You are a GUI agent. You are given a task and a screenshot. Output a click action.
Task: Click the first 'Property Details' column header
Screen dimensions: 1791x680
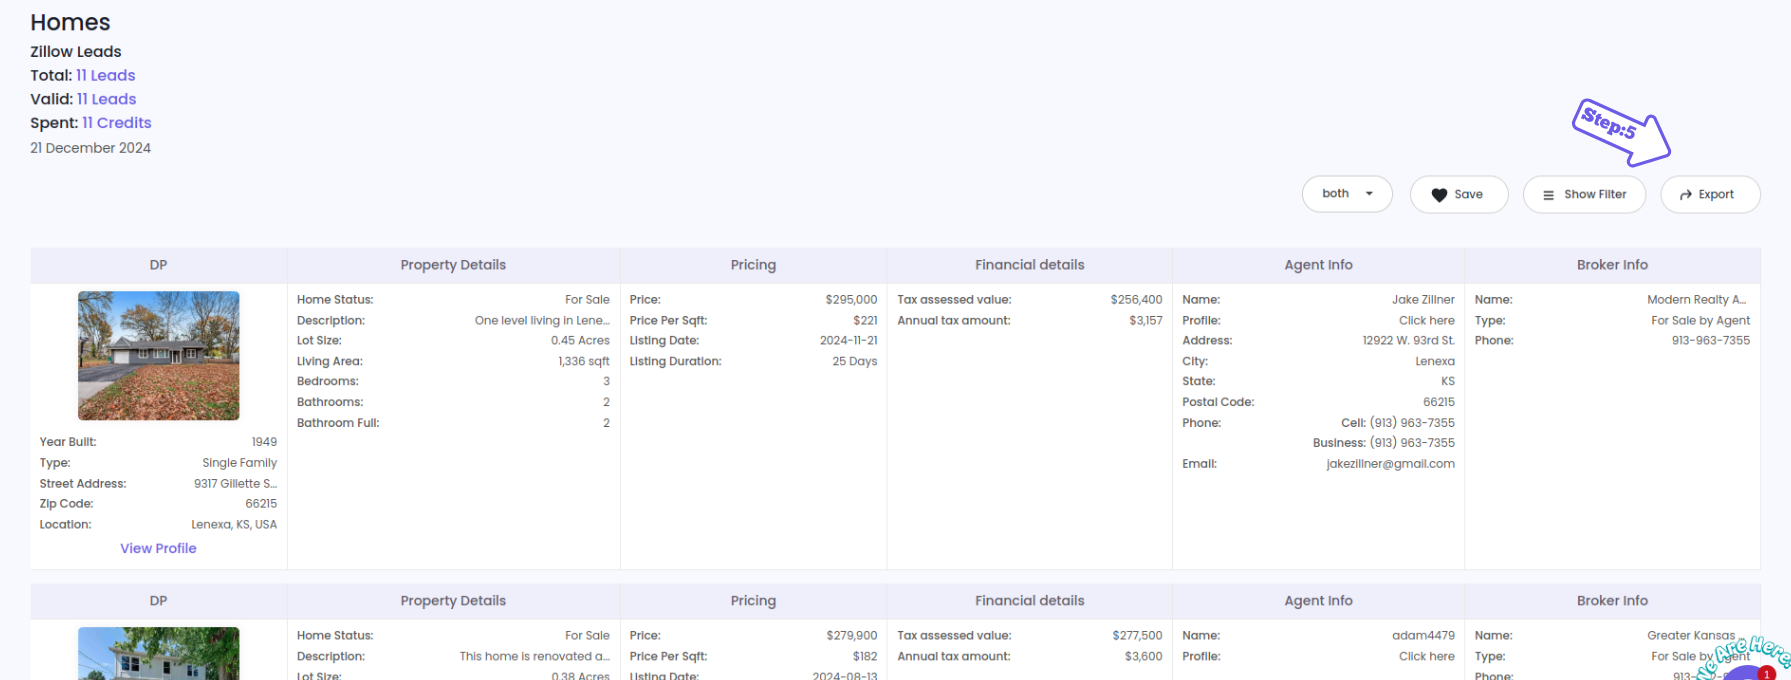click(x=453, y=265)
